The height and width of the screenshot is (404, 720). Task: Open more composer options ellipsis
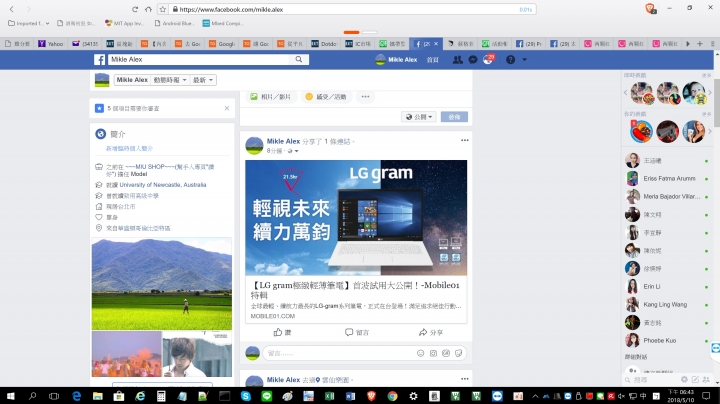(x=366, y=96)
